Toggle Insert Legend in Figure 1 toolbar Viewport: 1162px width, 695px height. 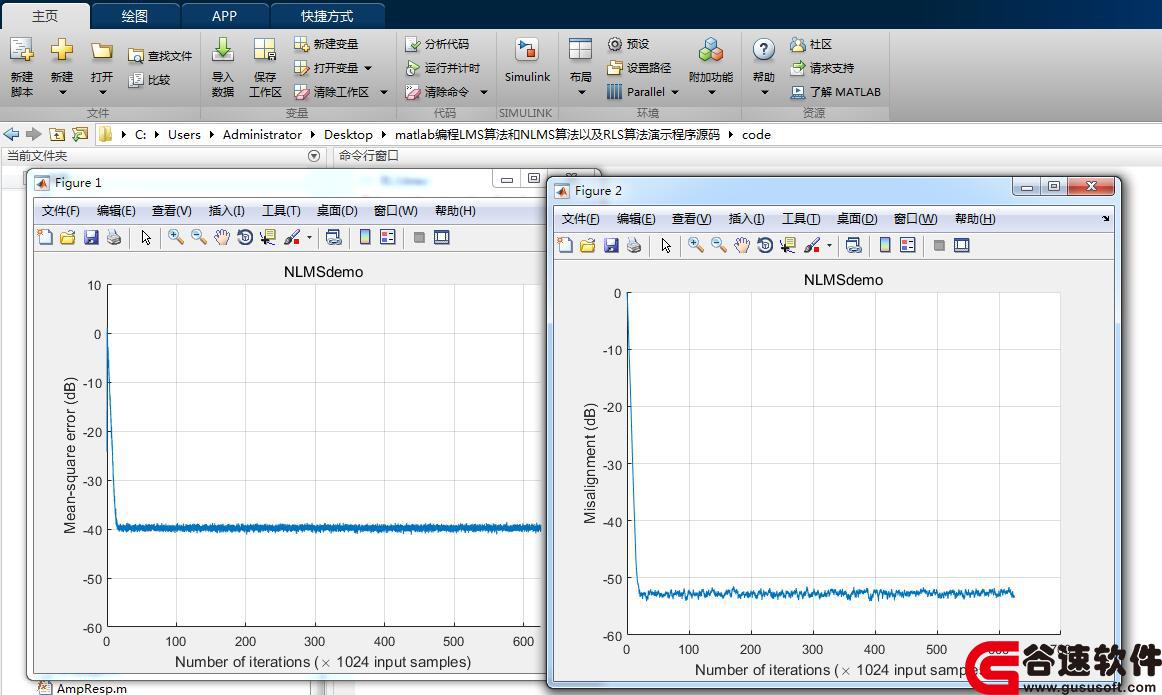(388, 237)
